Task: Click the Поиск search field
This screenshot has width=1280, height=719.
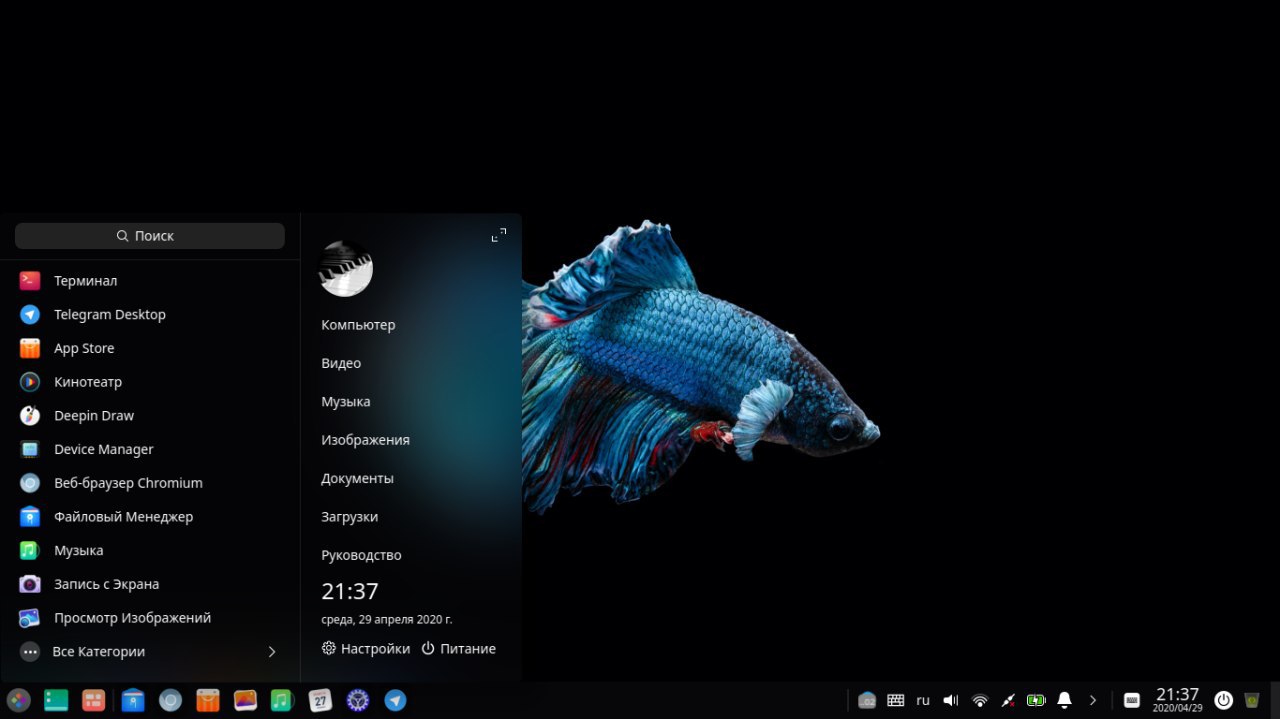Action: [150, 236]
